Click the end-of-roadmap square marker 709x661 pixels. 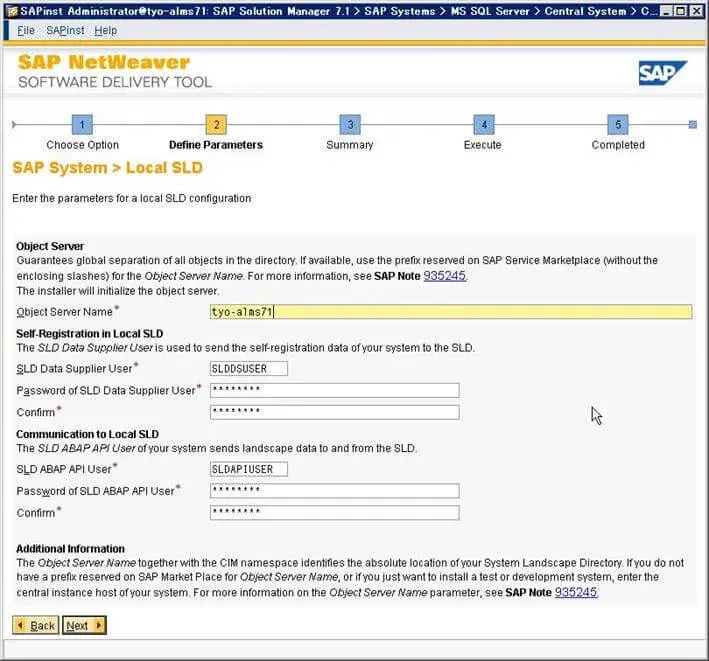tap(692, 124)
